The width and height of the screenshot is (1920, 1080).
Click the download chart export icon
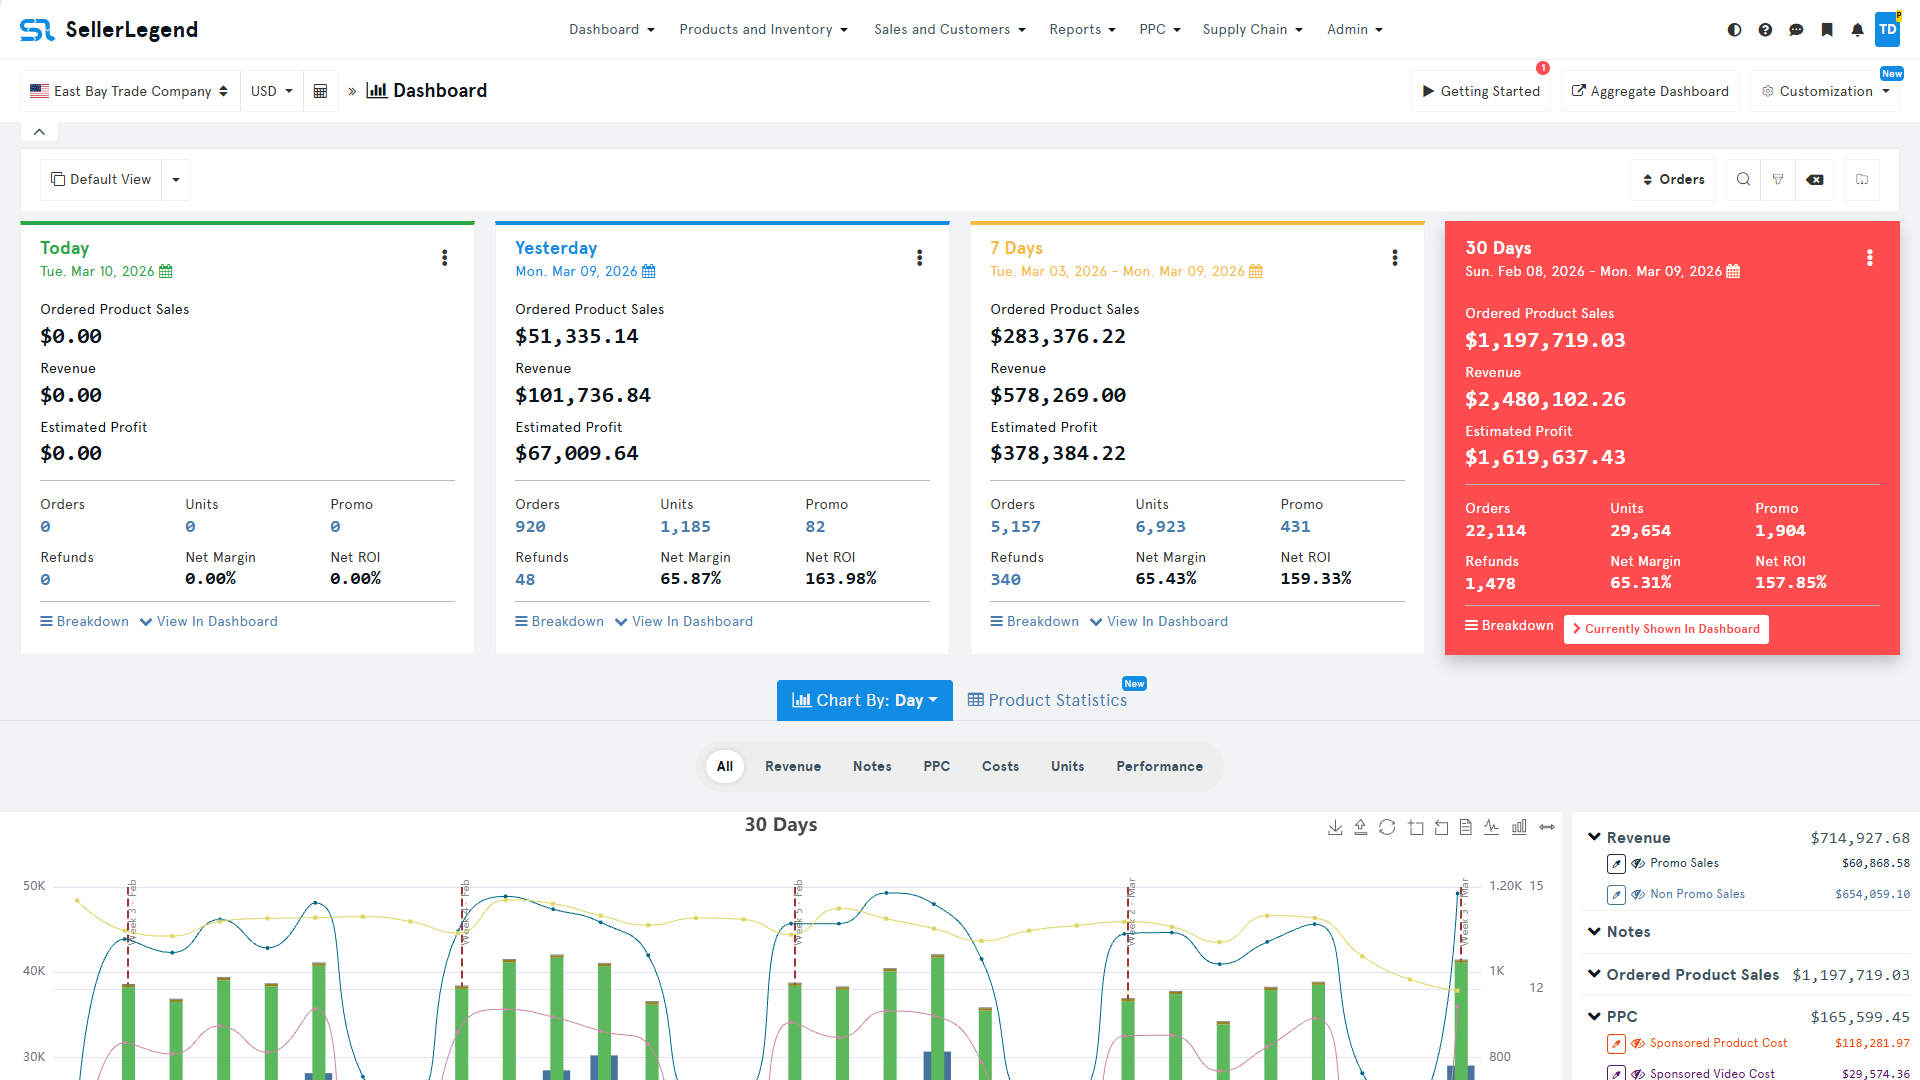pos(1335,827)
